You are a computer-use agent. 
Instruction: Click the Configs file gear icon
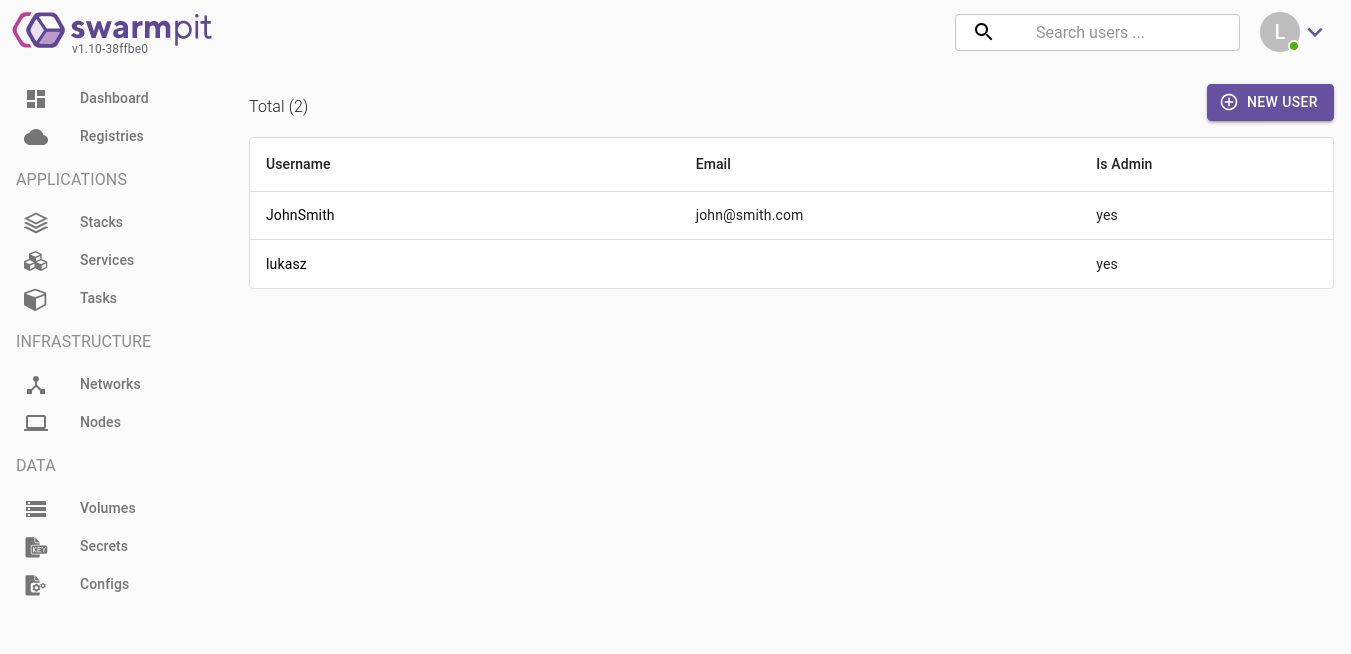click(x=36, y=585)
